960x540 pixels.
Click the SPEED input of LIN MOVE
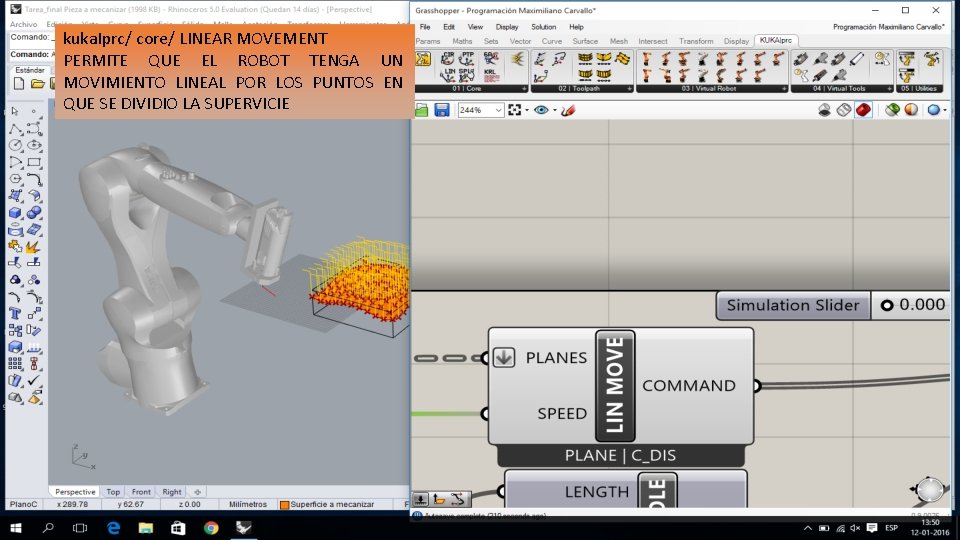coord(561,414)
